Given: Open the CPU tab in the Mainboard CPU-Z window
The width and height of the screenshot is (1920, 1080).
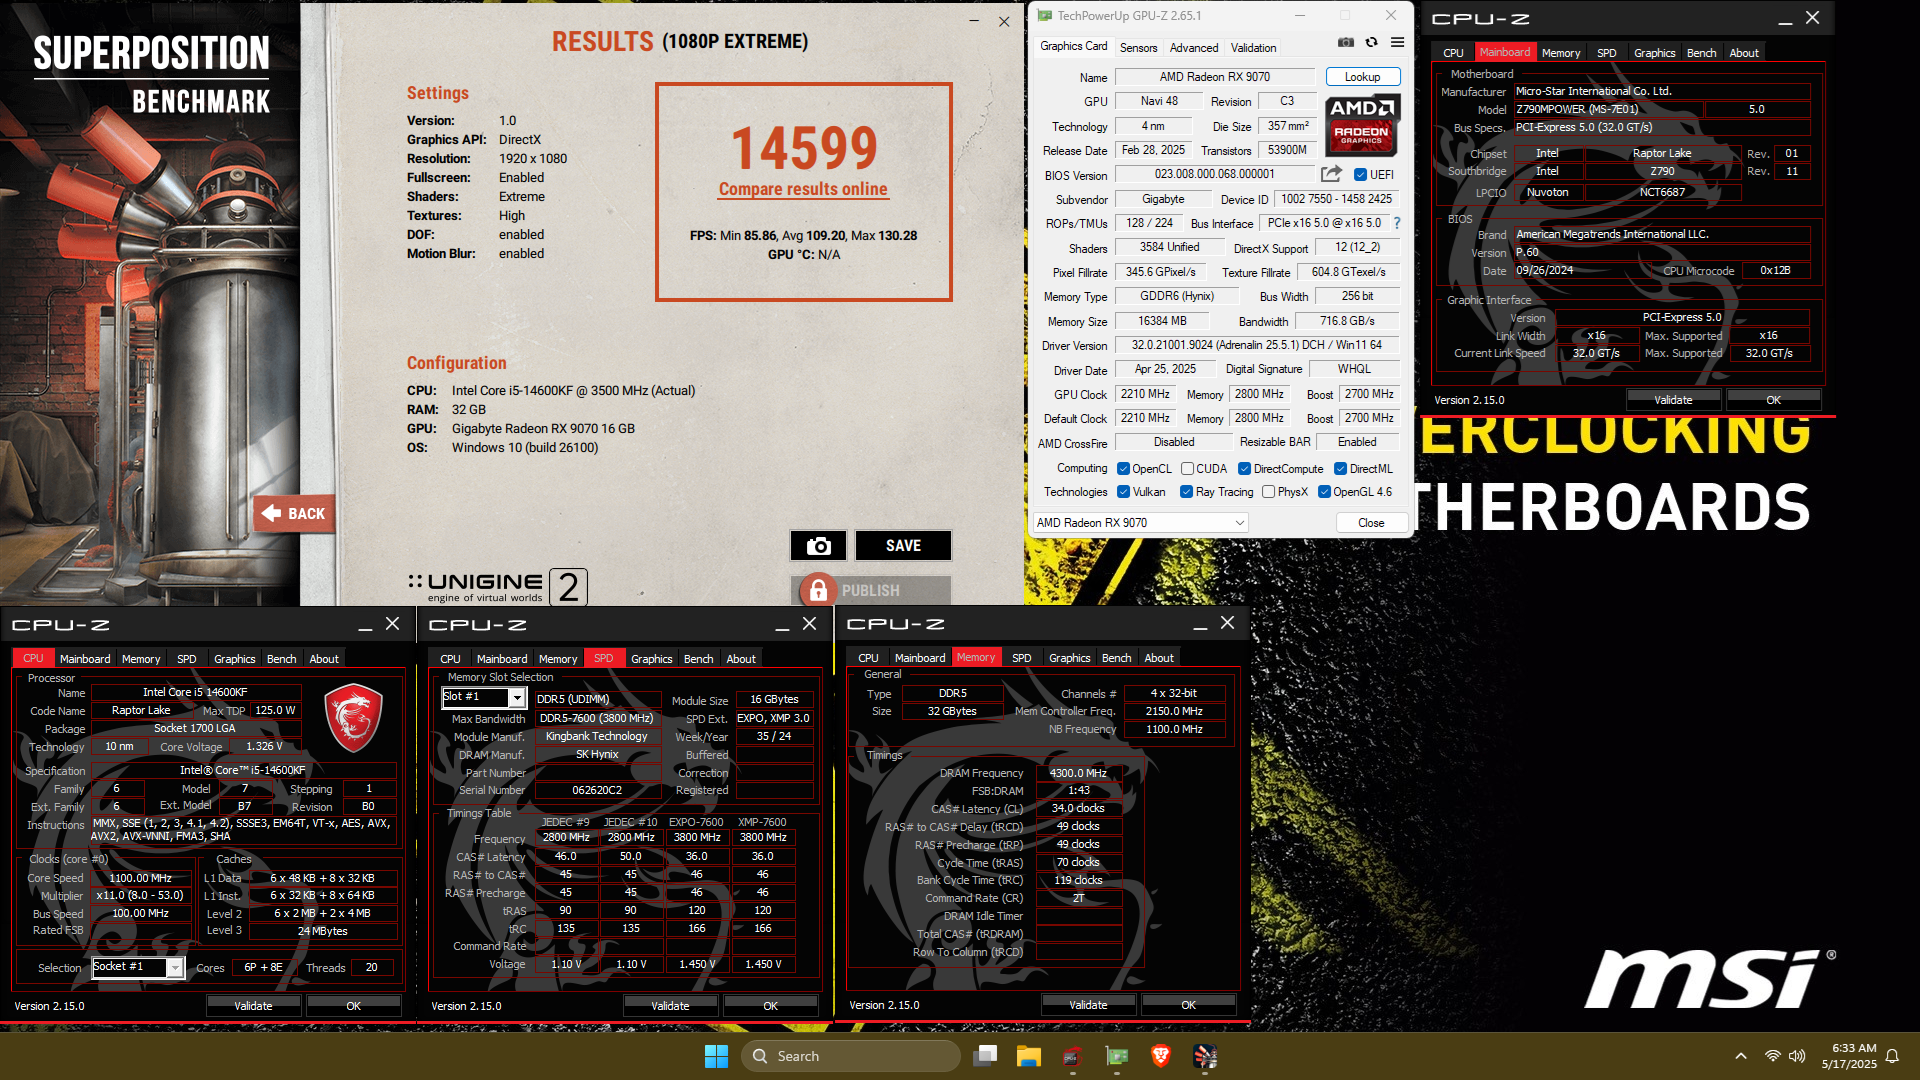Looking at the screenshot, I should [1453, 53].
